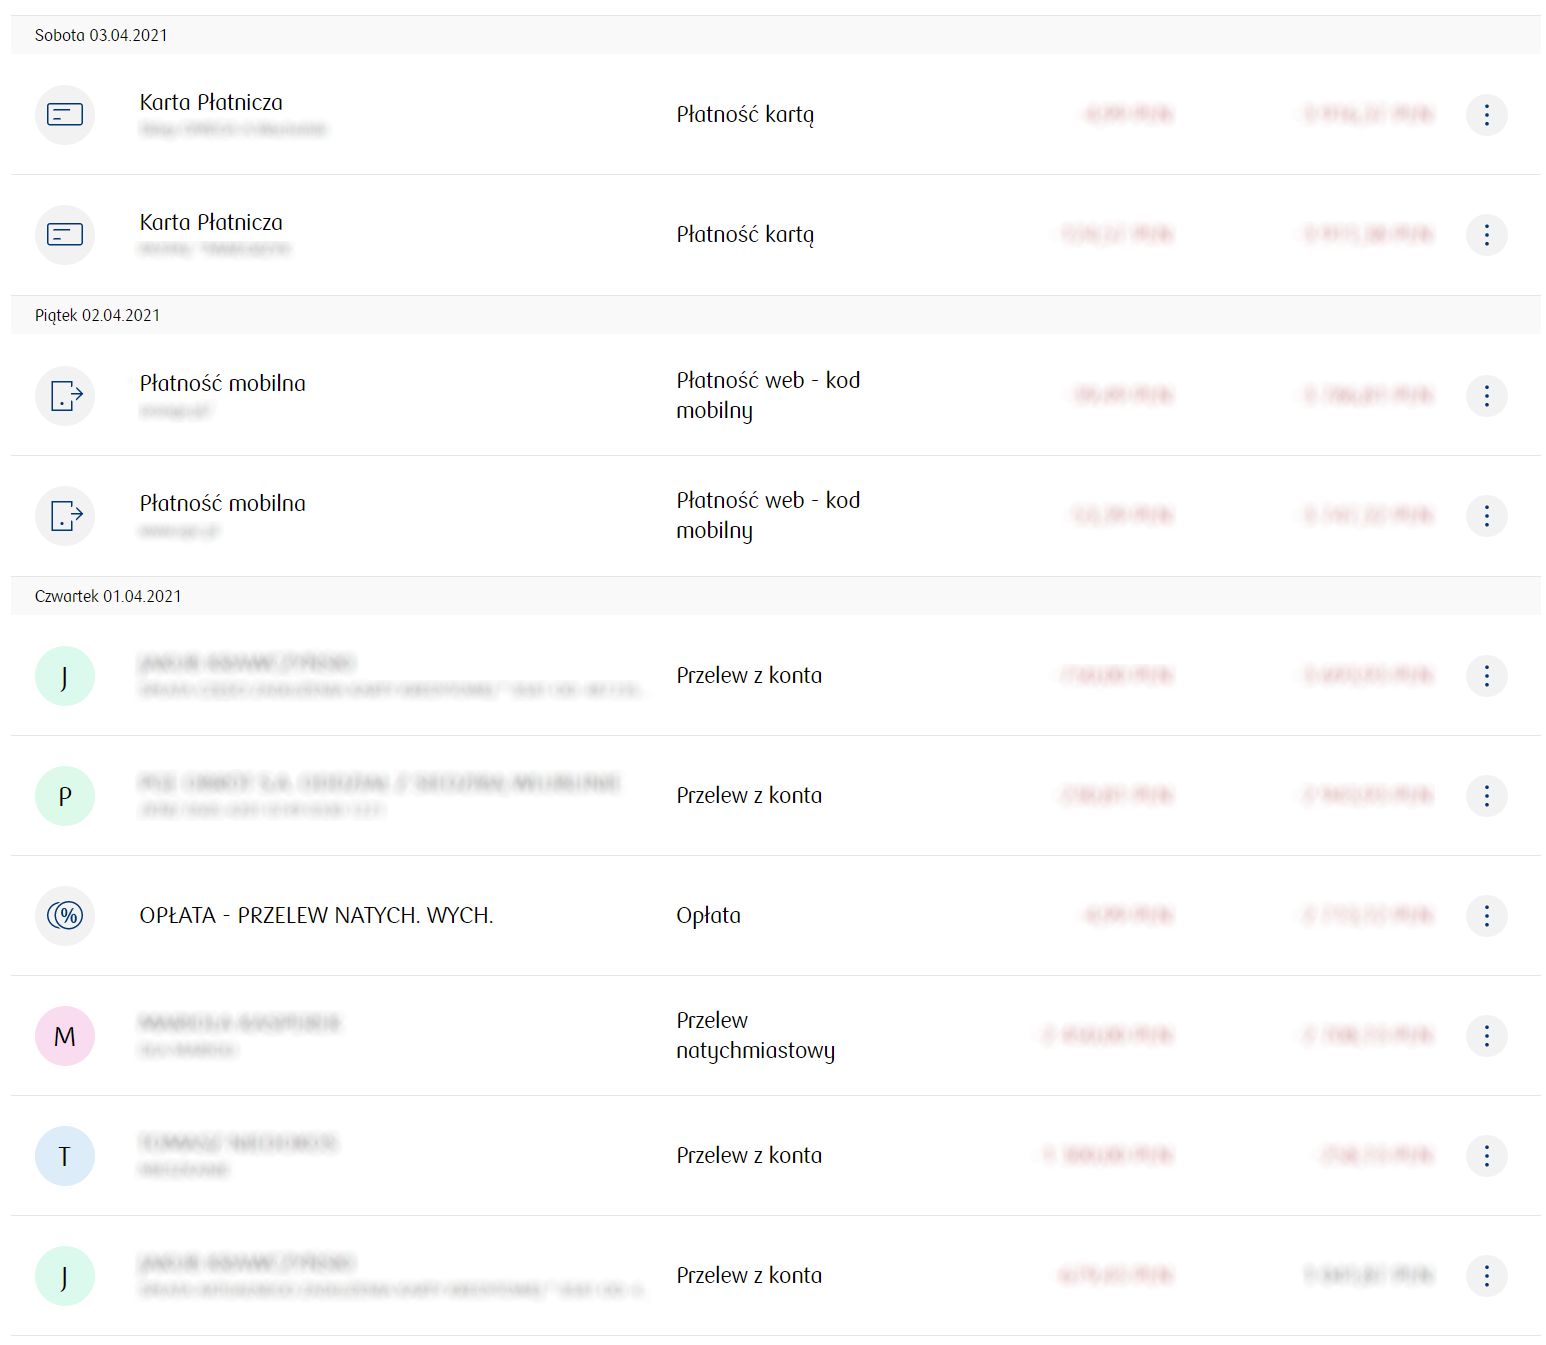1546x1345 pixels.
Task: Open options menu for first Karta Płatnicza row
Action: click(1486, 115)
